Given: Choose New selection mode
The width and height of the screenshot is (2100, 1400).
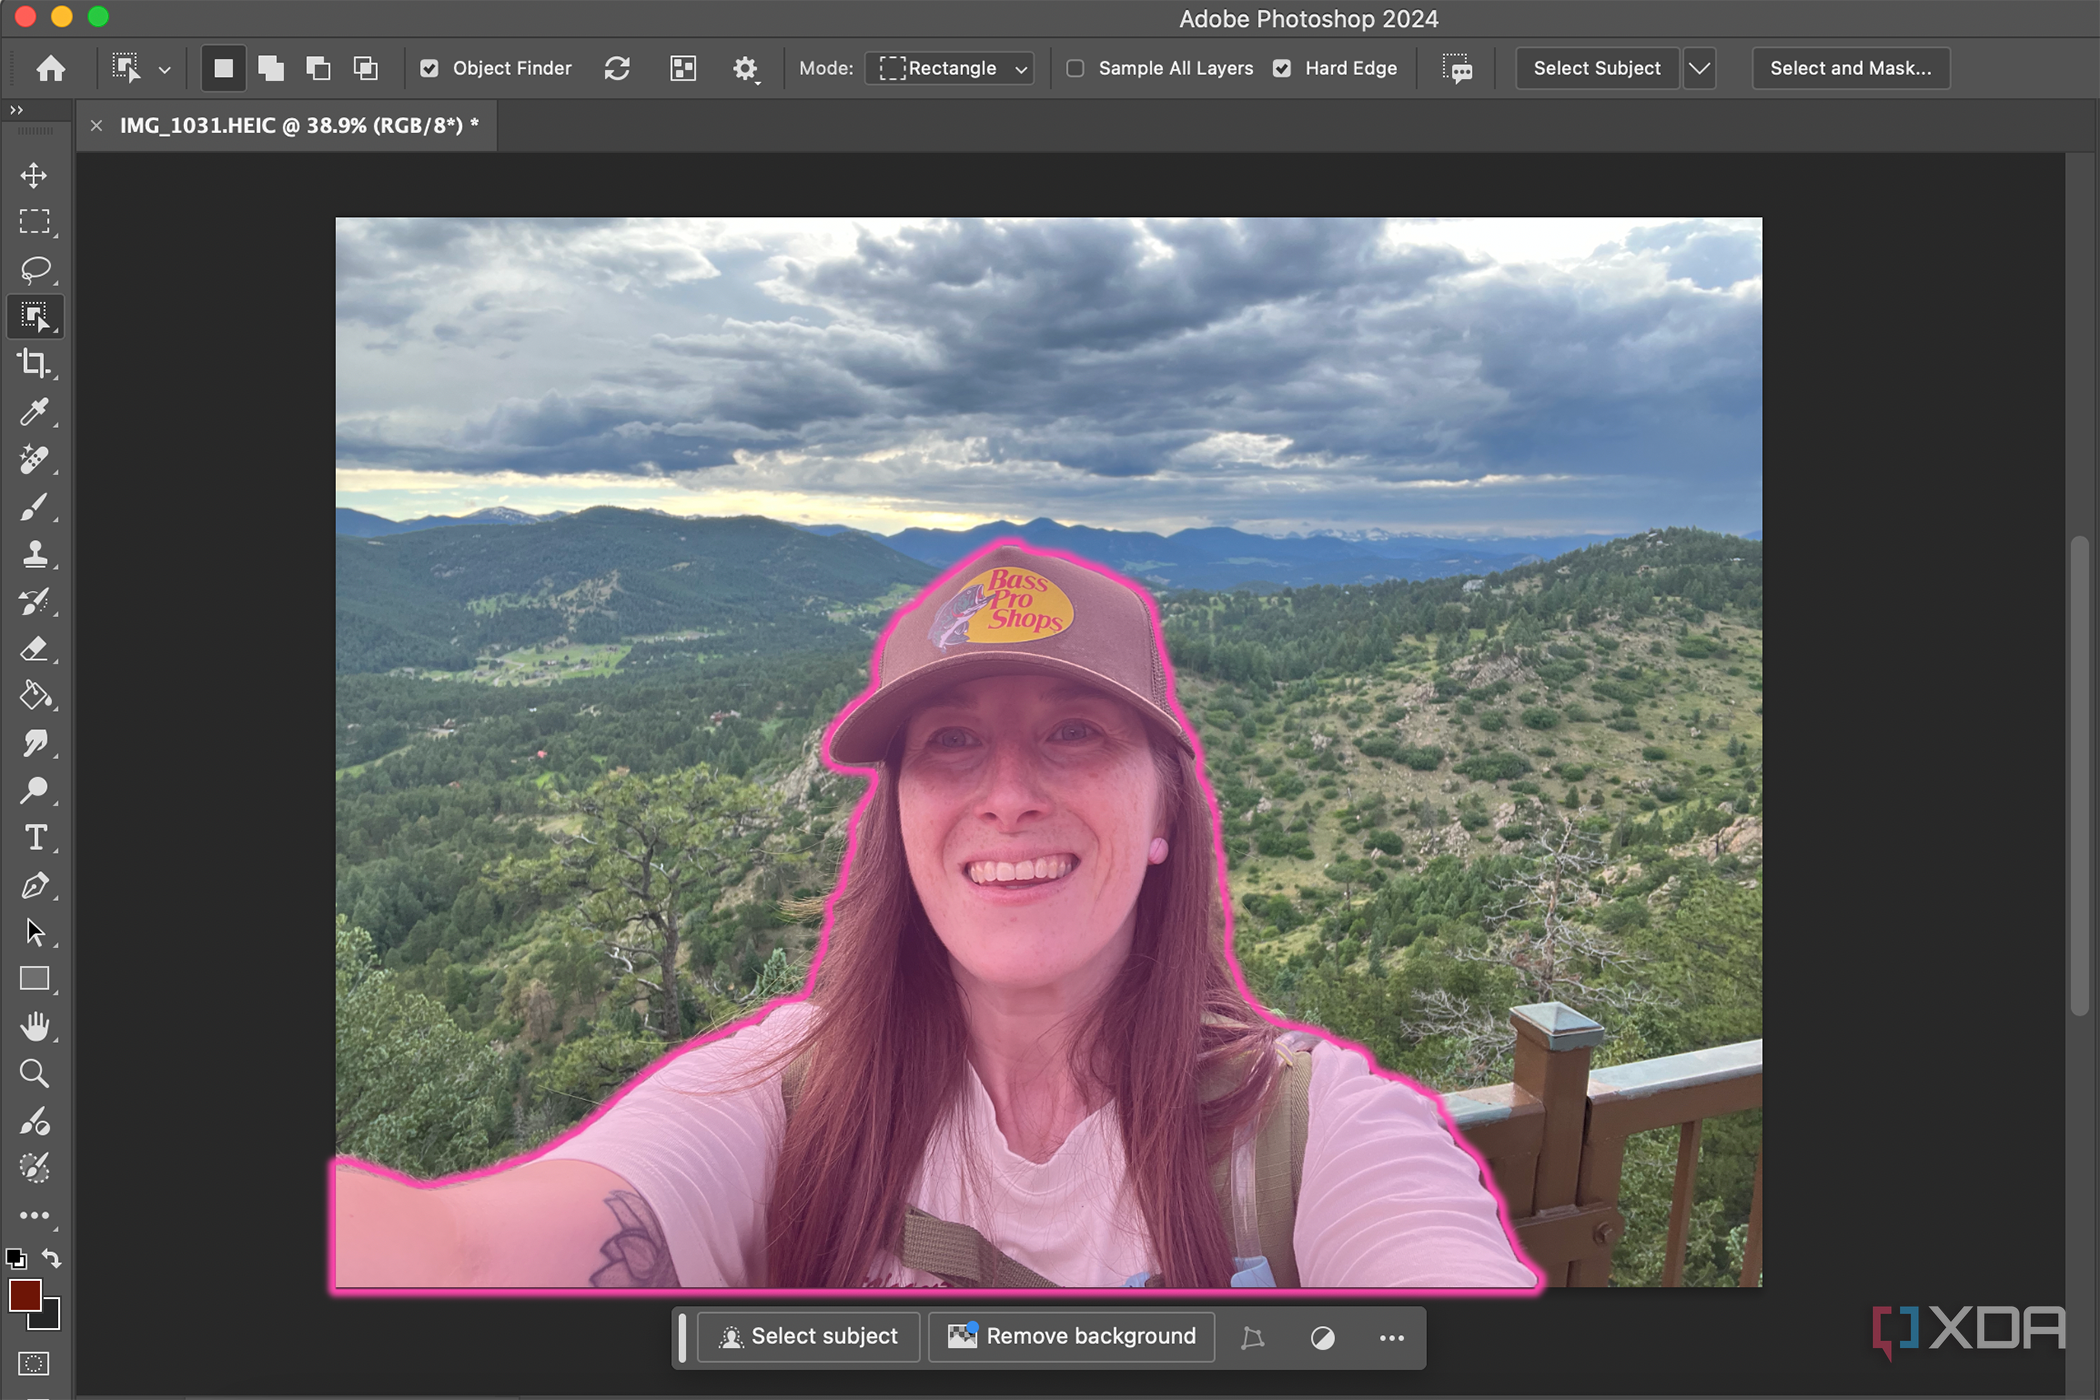Looking at the screenshot, I should click(x=223, y=68).
